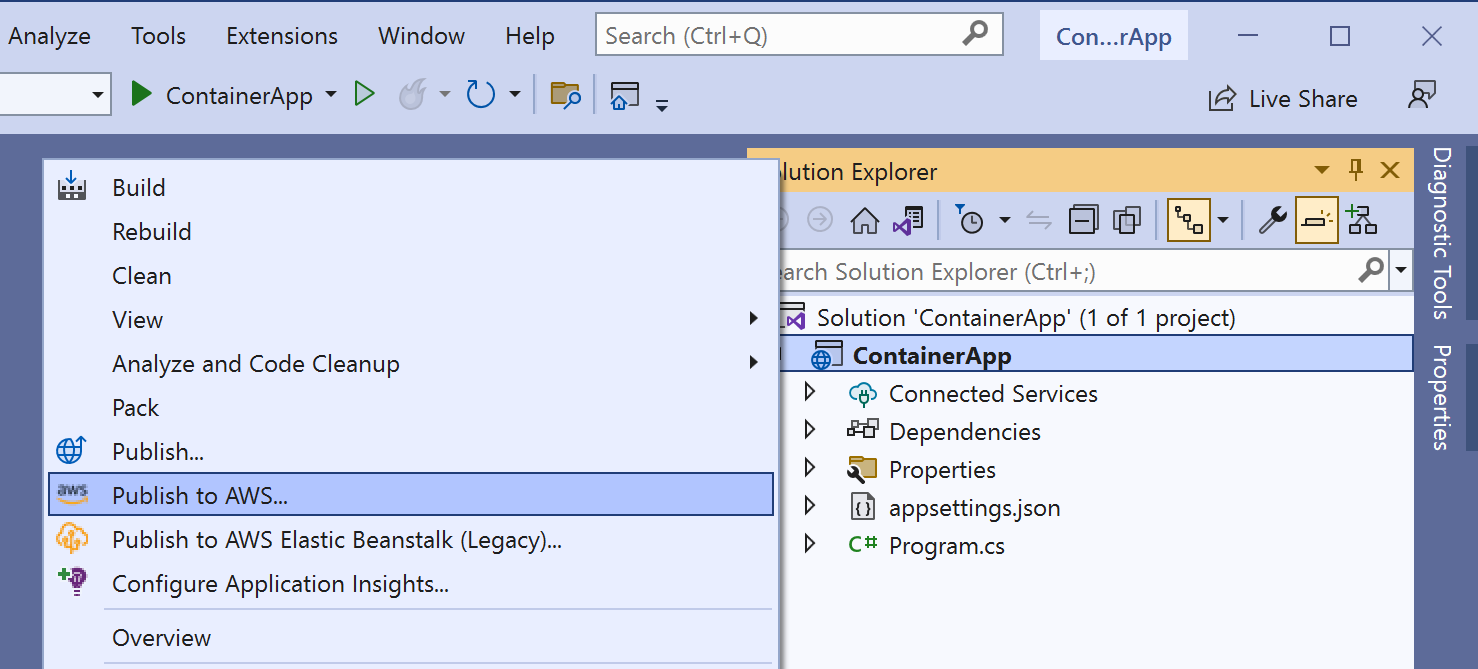Open the Hot Reload dropdown arrow
Image resolution: width=1478 pixels, height=669 pixels.
(444, 96)
